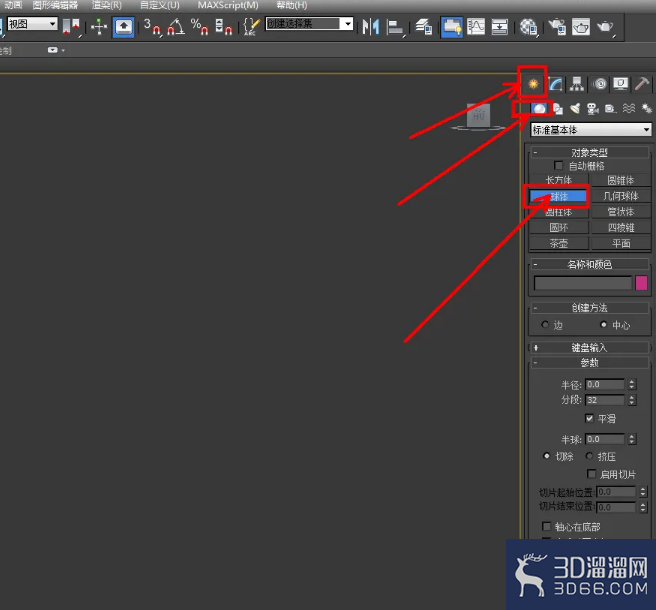This screenshot has height=610, width=656.
Task: Open the 帮助(H) menu
Action: [x=292, y=5]
